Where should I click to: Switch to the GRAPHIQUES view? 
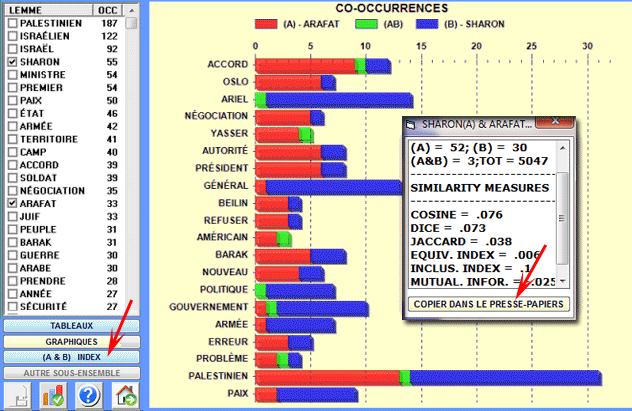coord(71,341)
